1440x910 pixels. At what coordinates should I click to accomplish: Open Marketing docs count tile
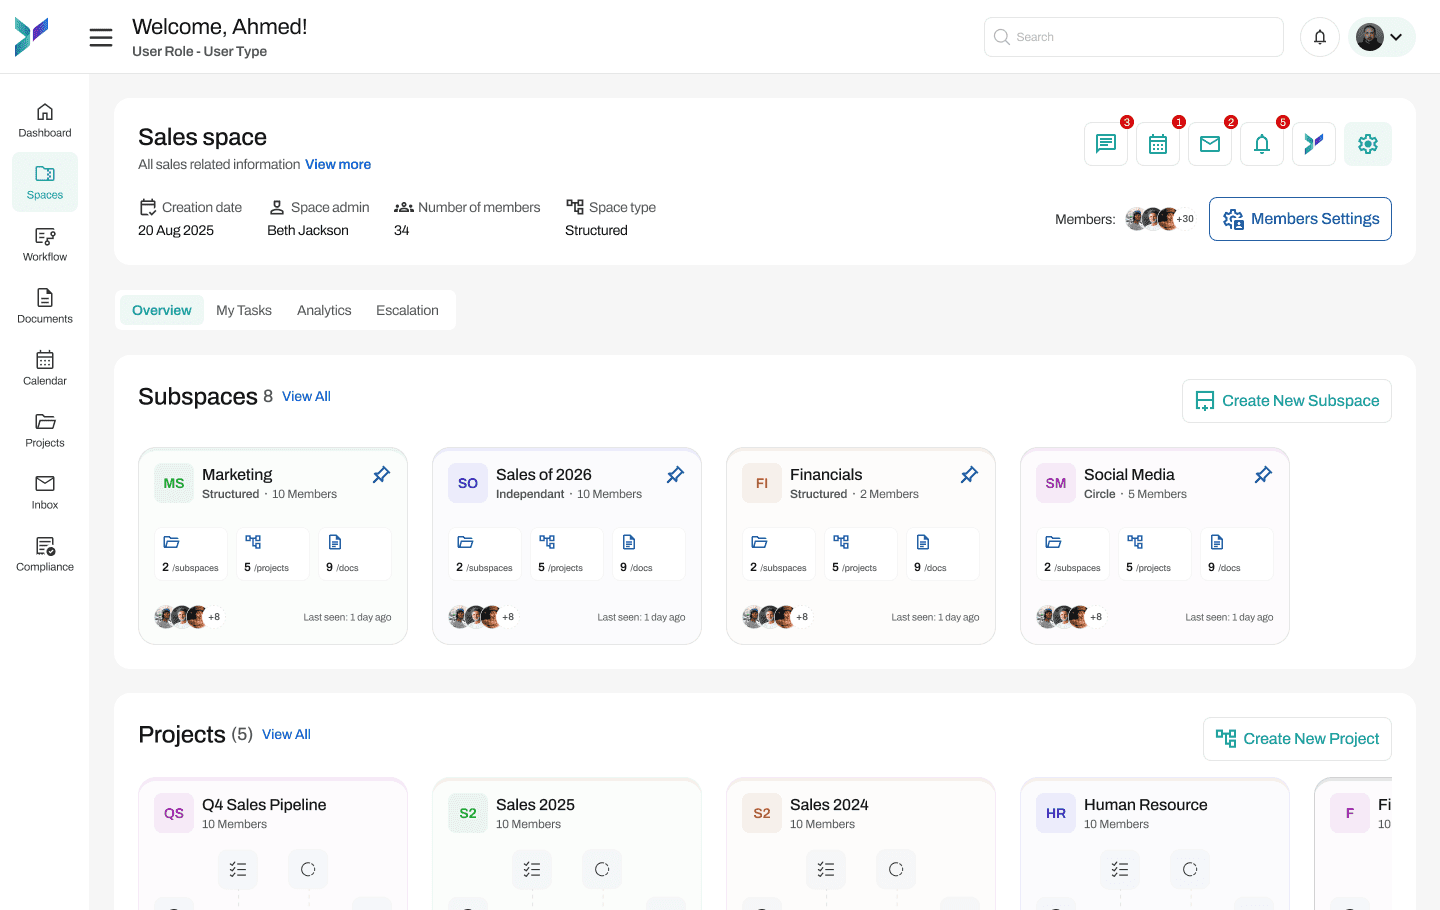355,554
